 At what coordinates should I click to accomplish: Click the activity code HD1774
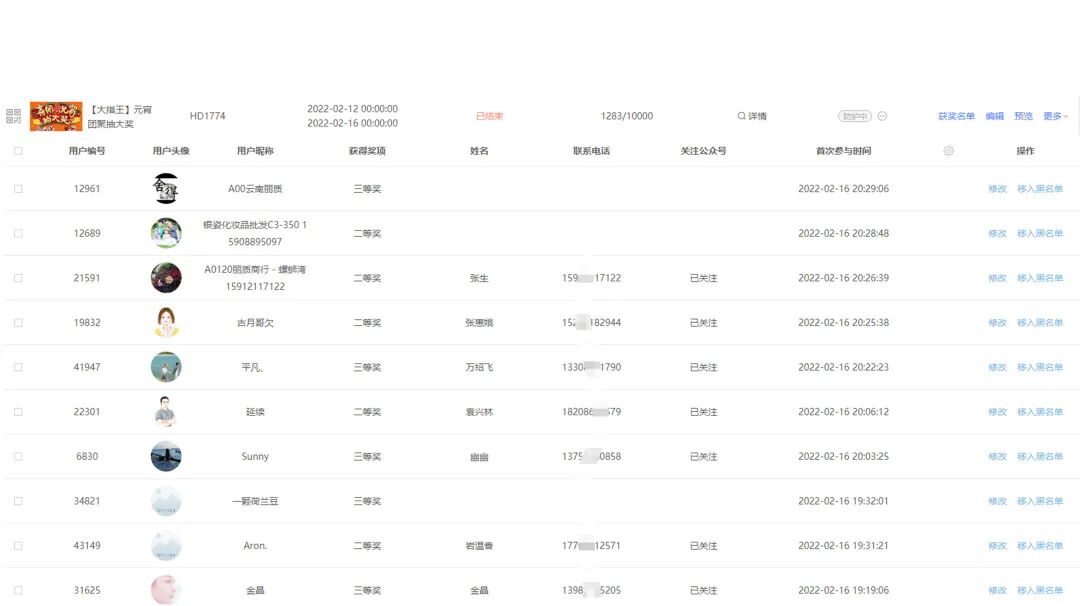click(207, 116)
